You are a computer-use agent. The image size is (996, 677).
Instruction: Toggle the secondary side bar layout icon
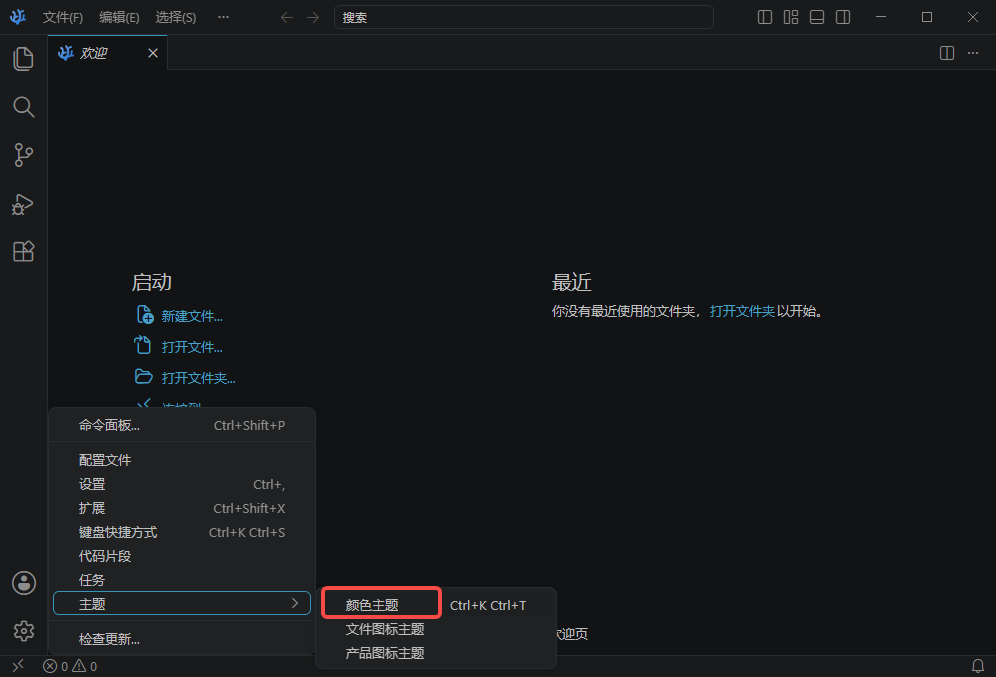843,17
